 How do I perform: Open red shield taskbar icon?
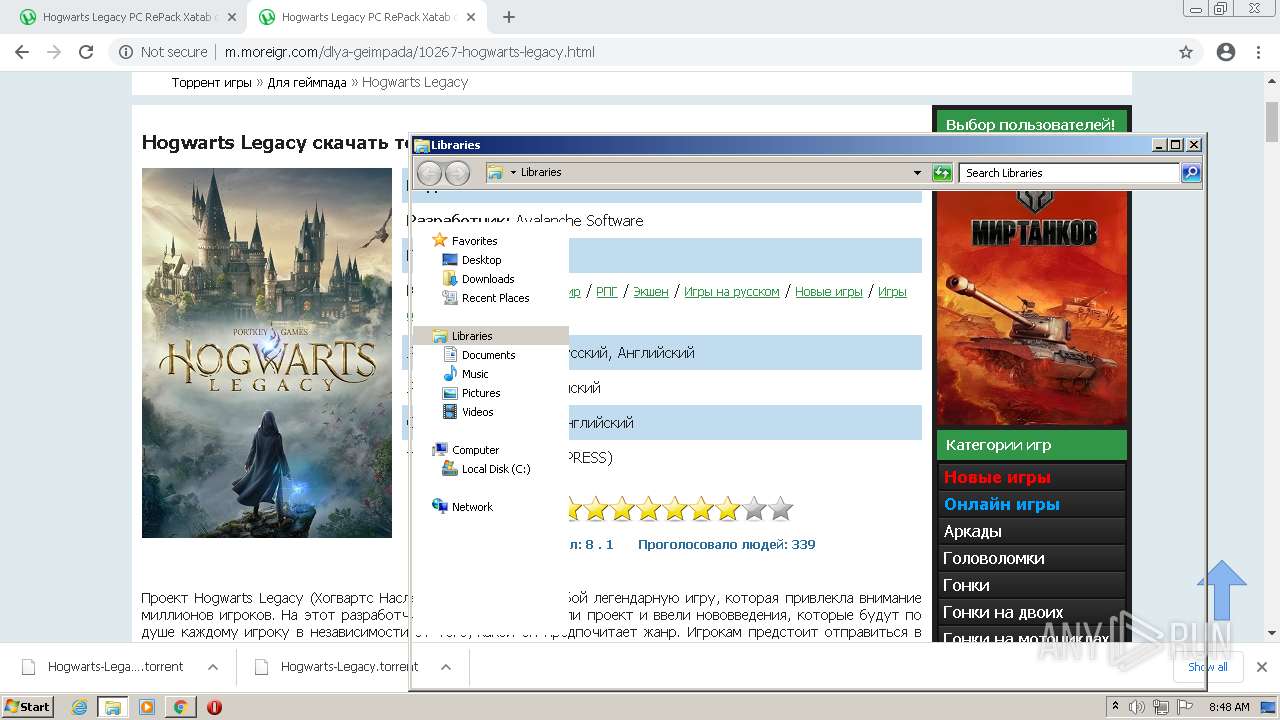pos(214,707)
